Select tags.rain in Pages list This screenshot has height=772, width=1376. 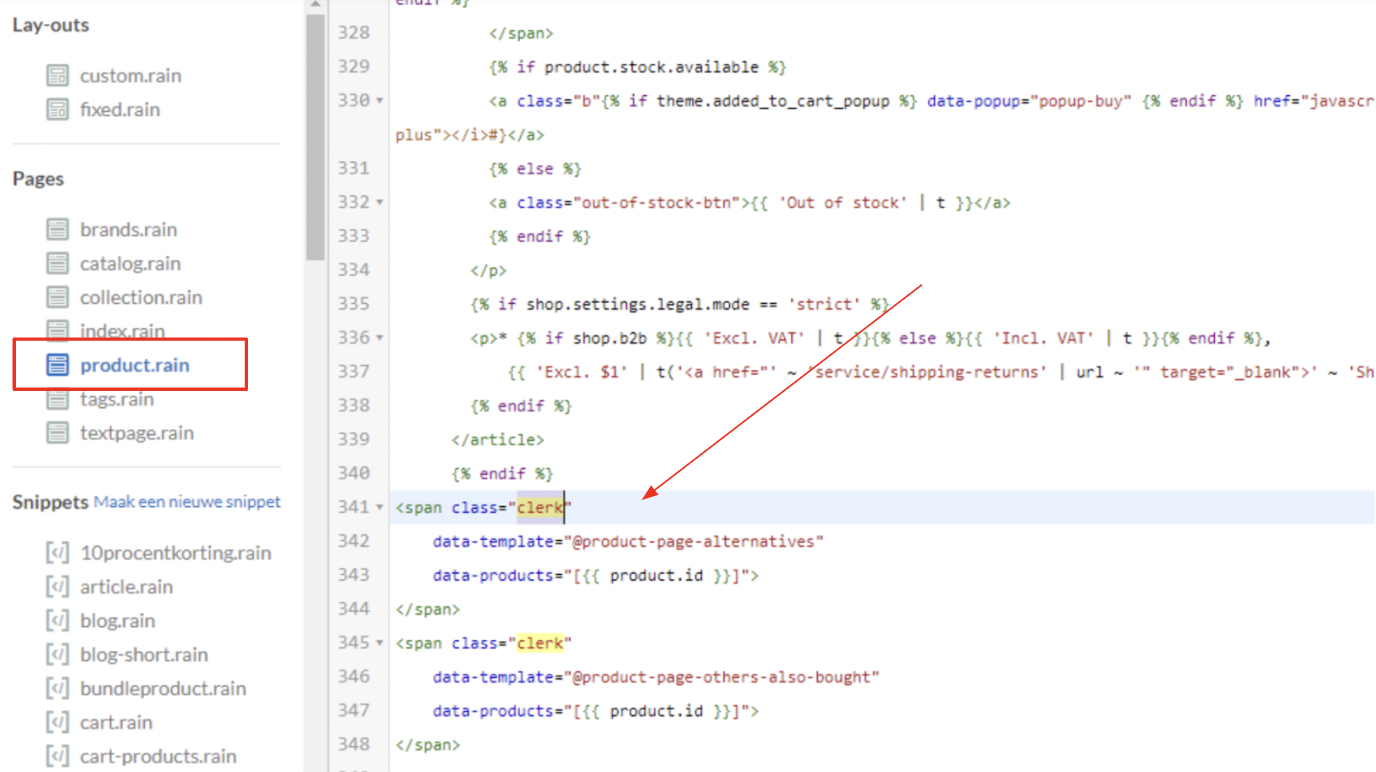(x=117, y=400)
